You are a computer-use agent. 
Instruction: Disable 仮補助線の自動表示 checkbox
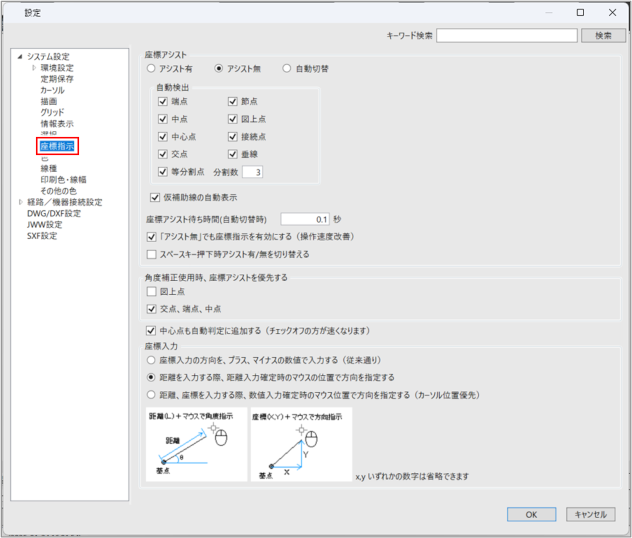click(x=155, y=197)
